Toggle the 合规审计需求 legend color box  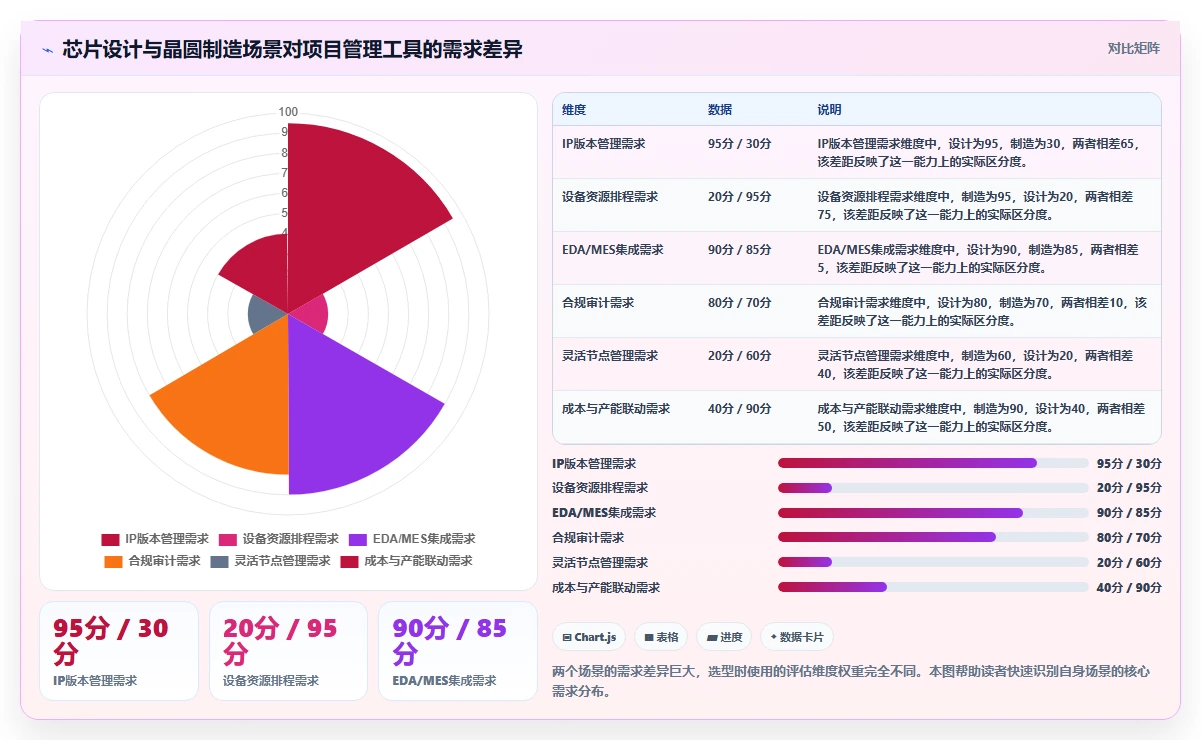(x=113, y=561)
